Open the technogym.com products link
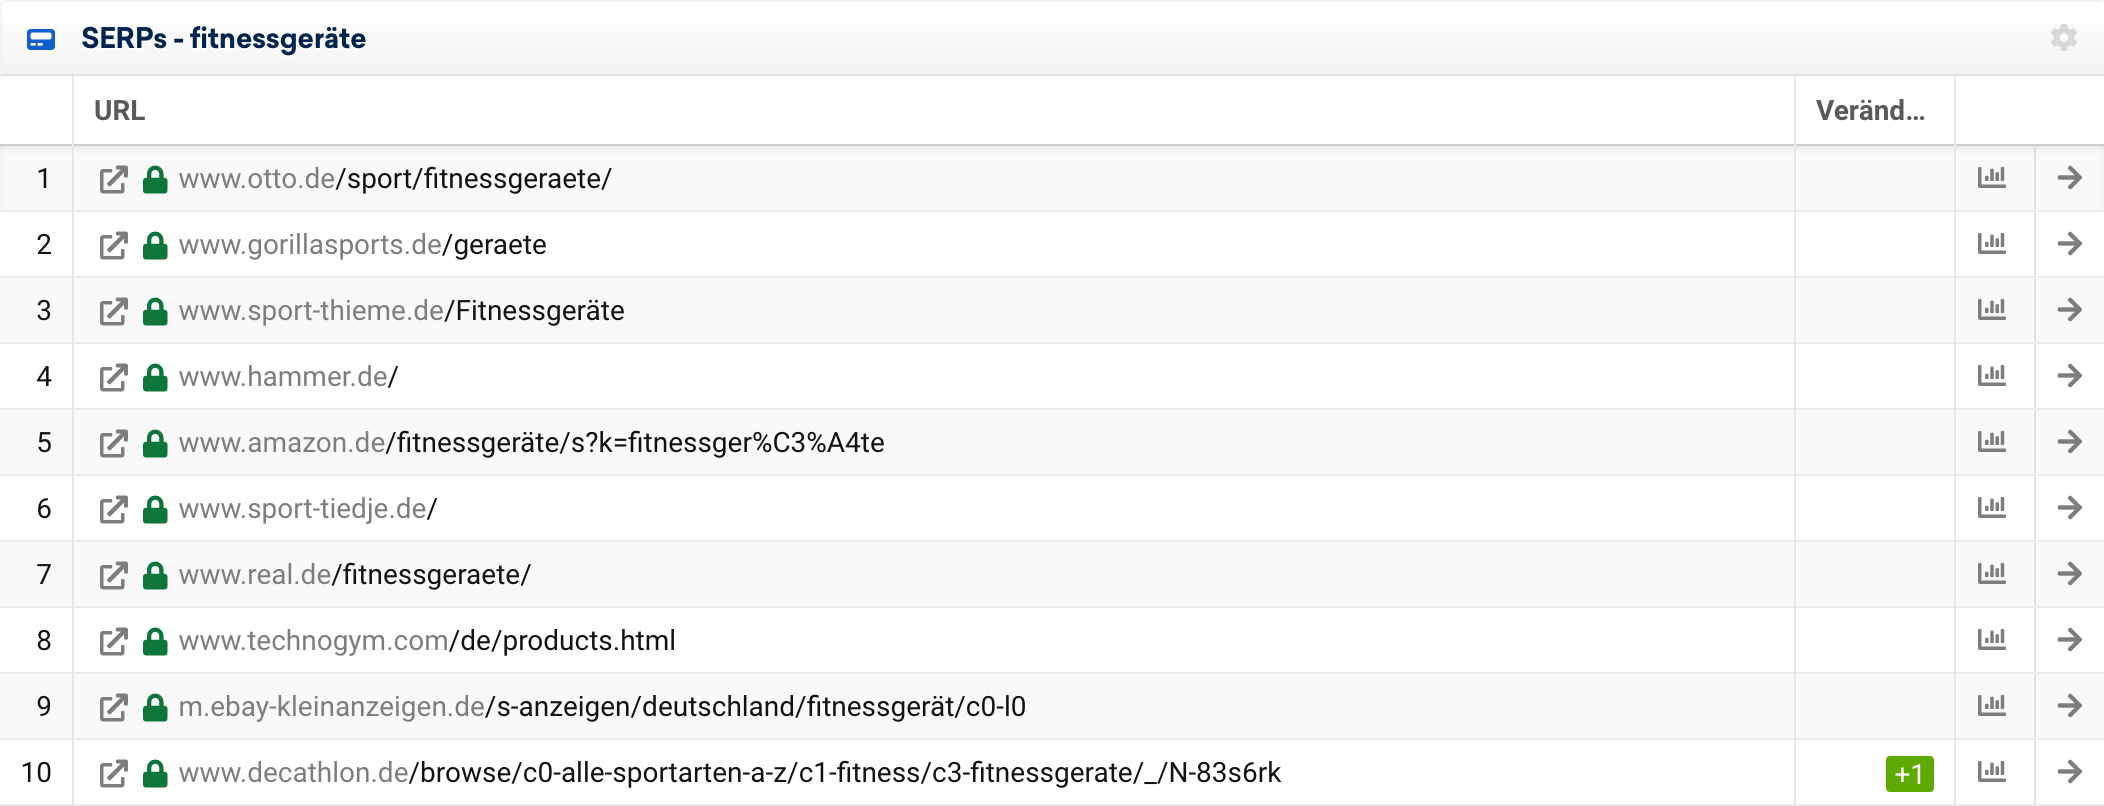Screen dimensions: 2104x806 click(x=427, y=641)
